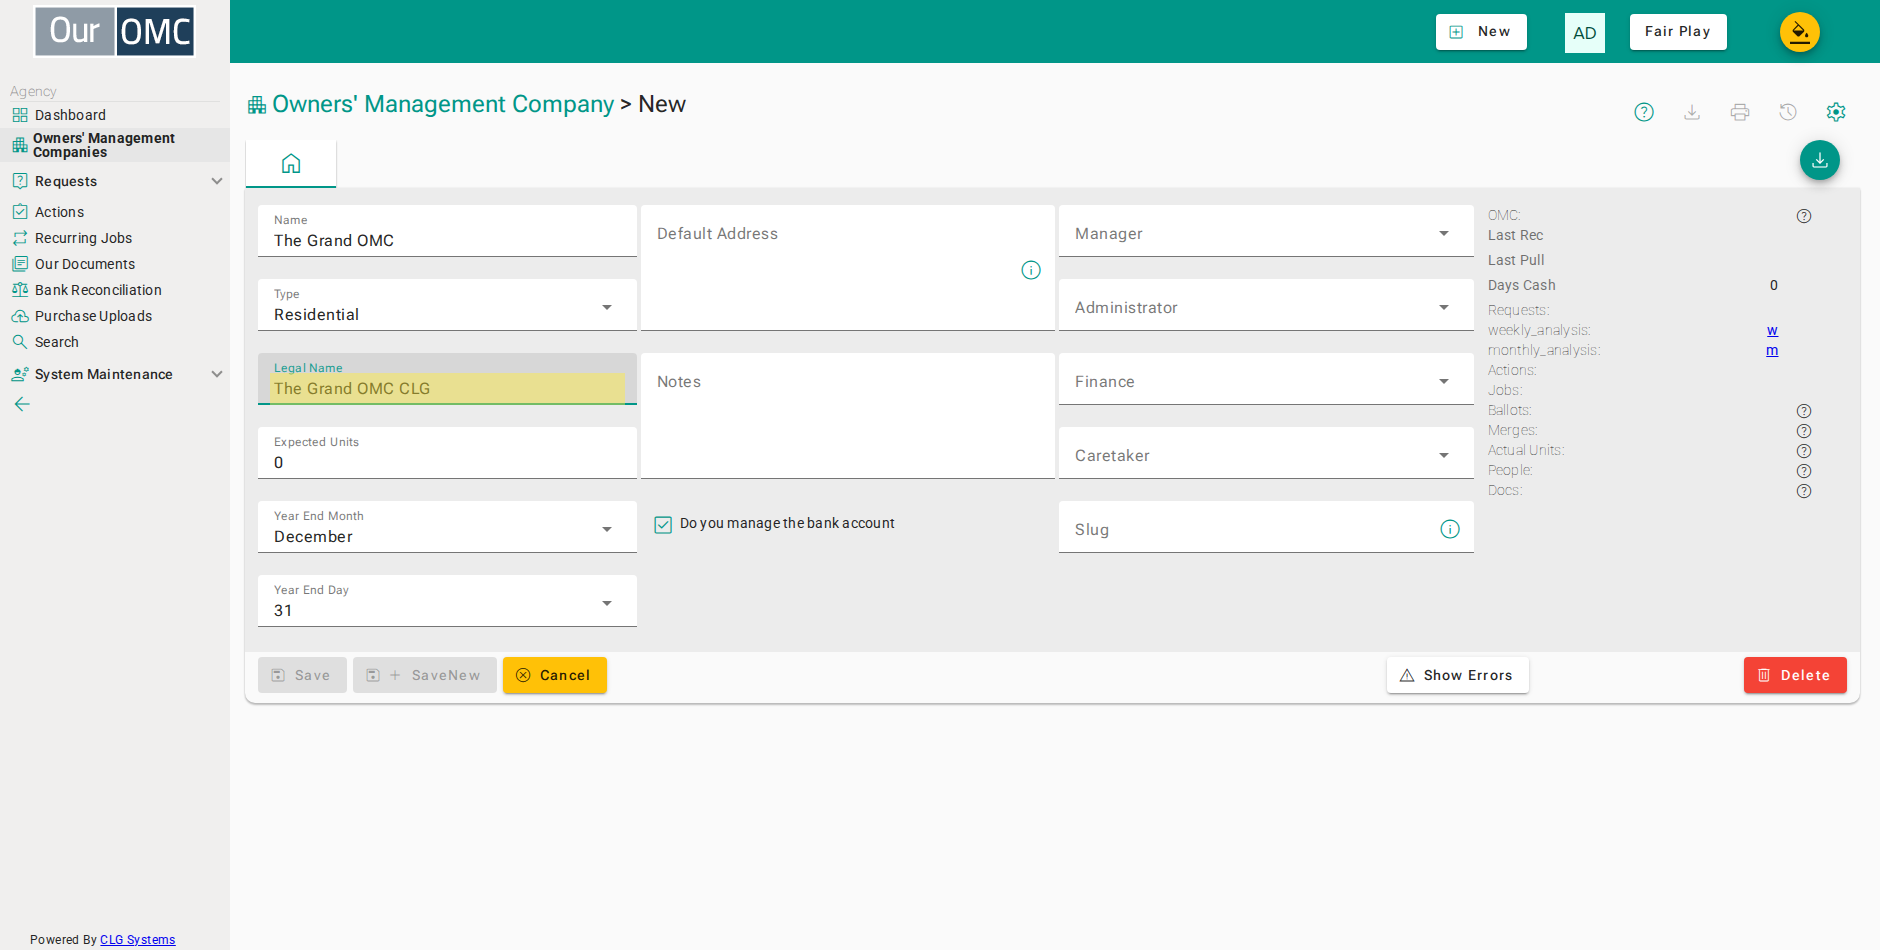Click the Show Errors button
This screenshot has height=950, width=1880.
(x=1458, y=675)
